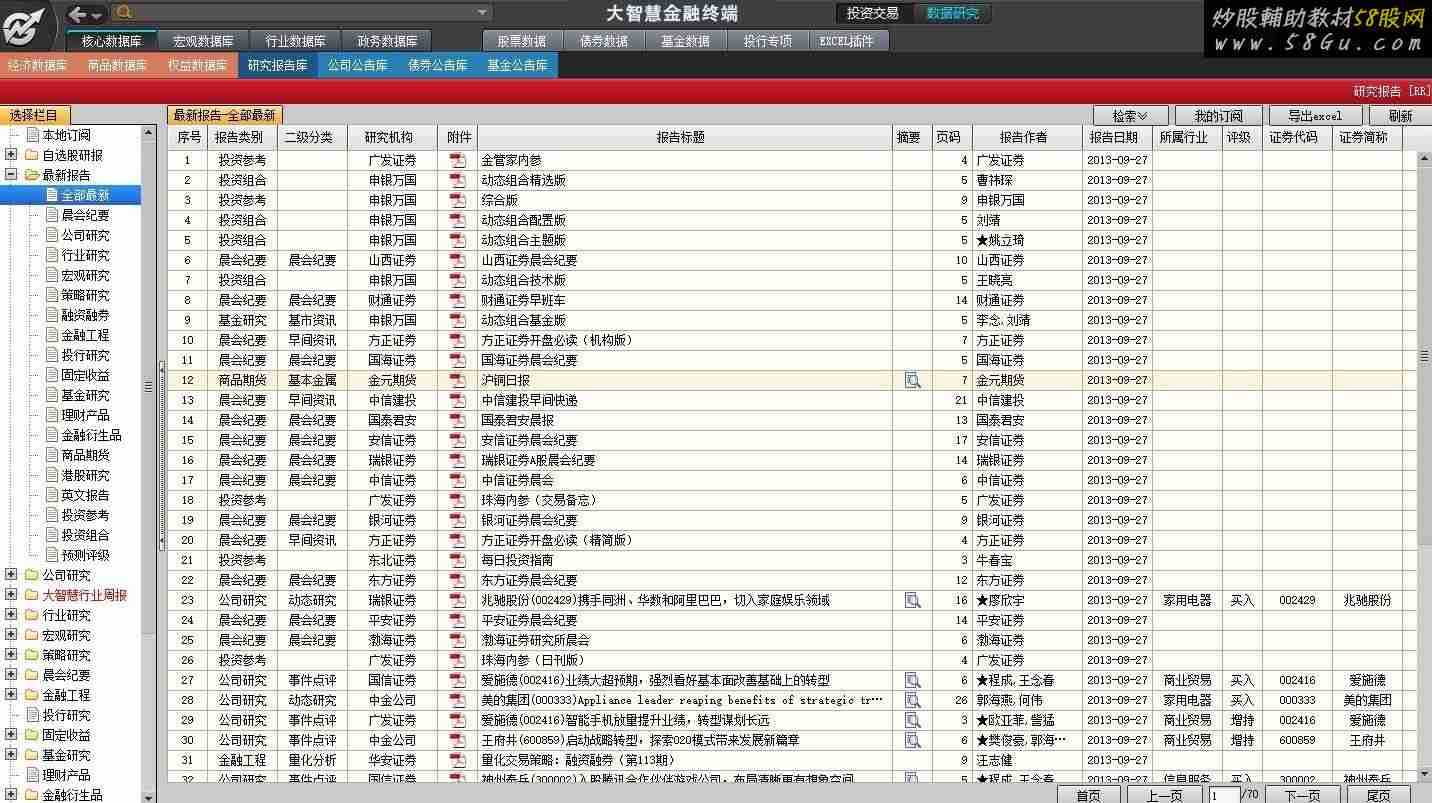Viewport: 1432px width, 803px height.
Task: Expand the 自选股研报 tree node
Action: point(11,155)
